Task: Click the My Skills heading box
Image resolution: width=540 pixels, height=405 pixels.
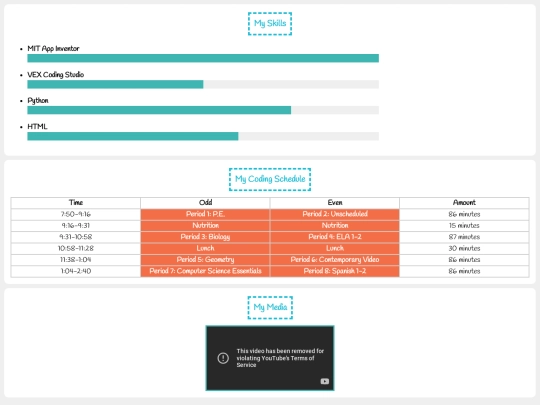Action: coord(270,23)
